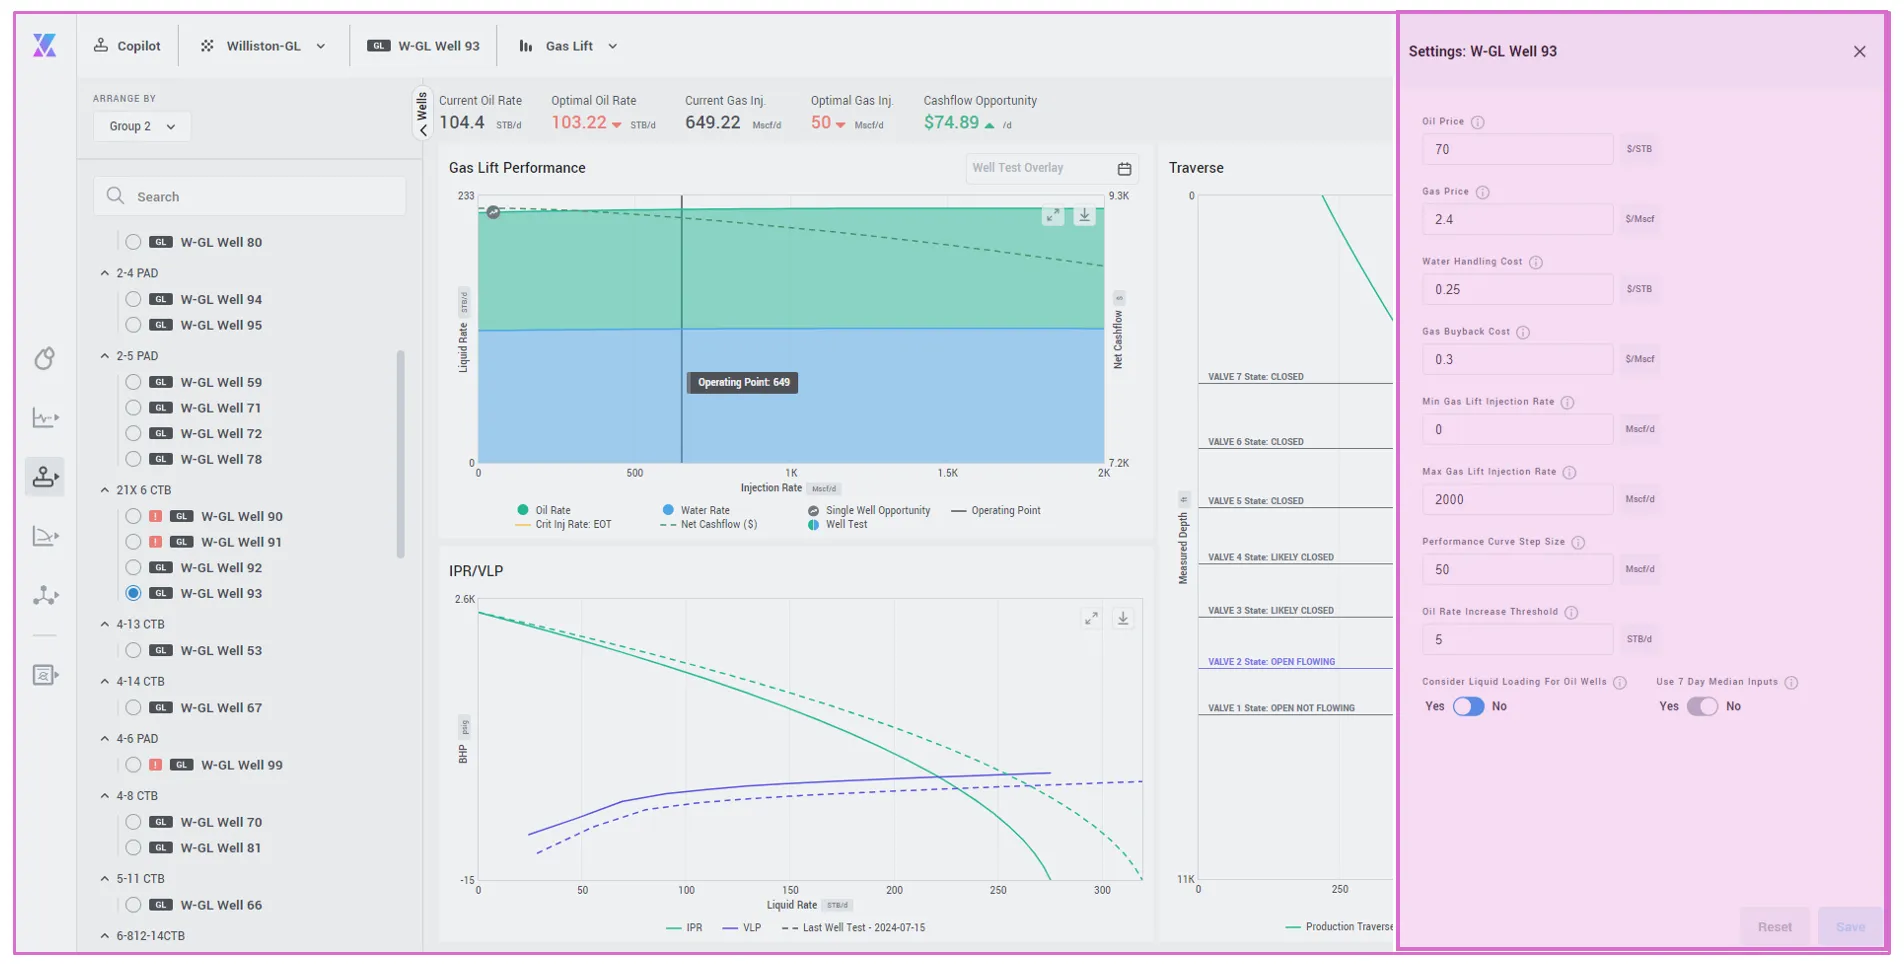The image size is (1904, 964).
Task: Collapse the 2-4 PAD group
Action: point(105,273)
